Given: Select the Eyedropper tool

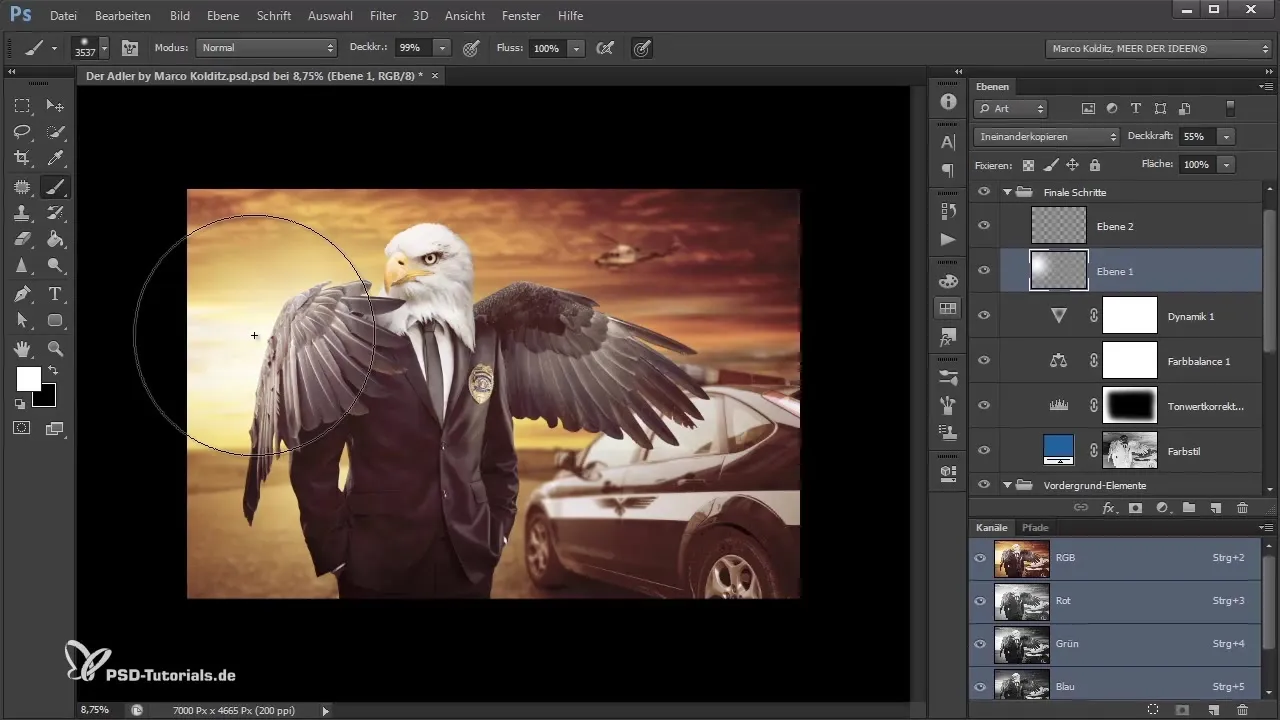Looking at the screenshot, I should pyautogui.click(x=56, y=158).
